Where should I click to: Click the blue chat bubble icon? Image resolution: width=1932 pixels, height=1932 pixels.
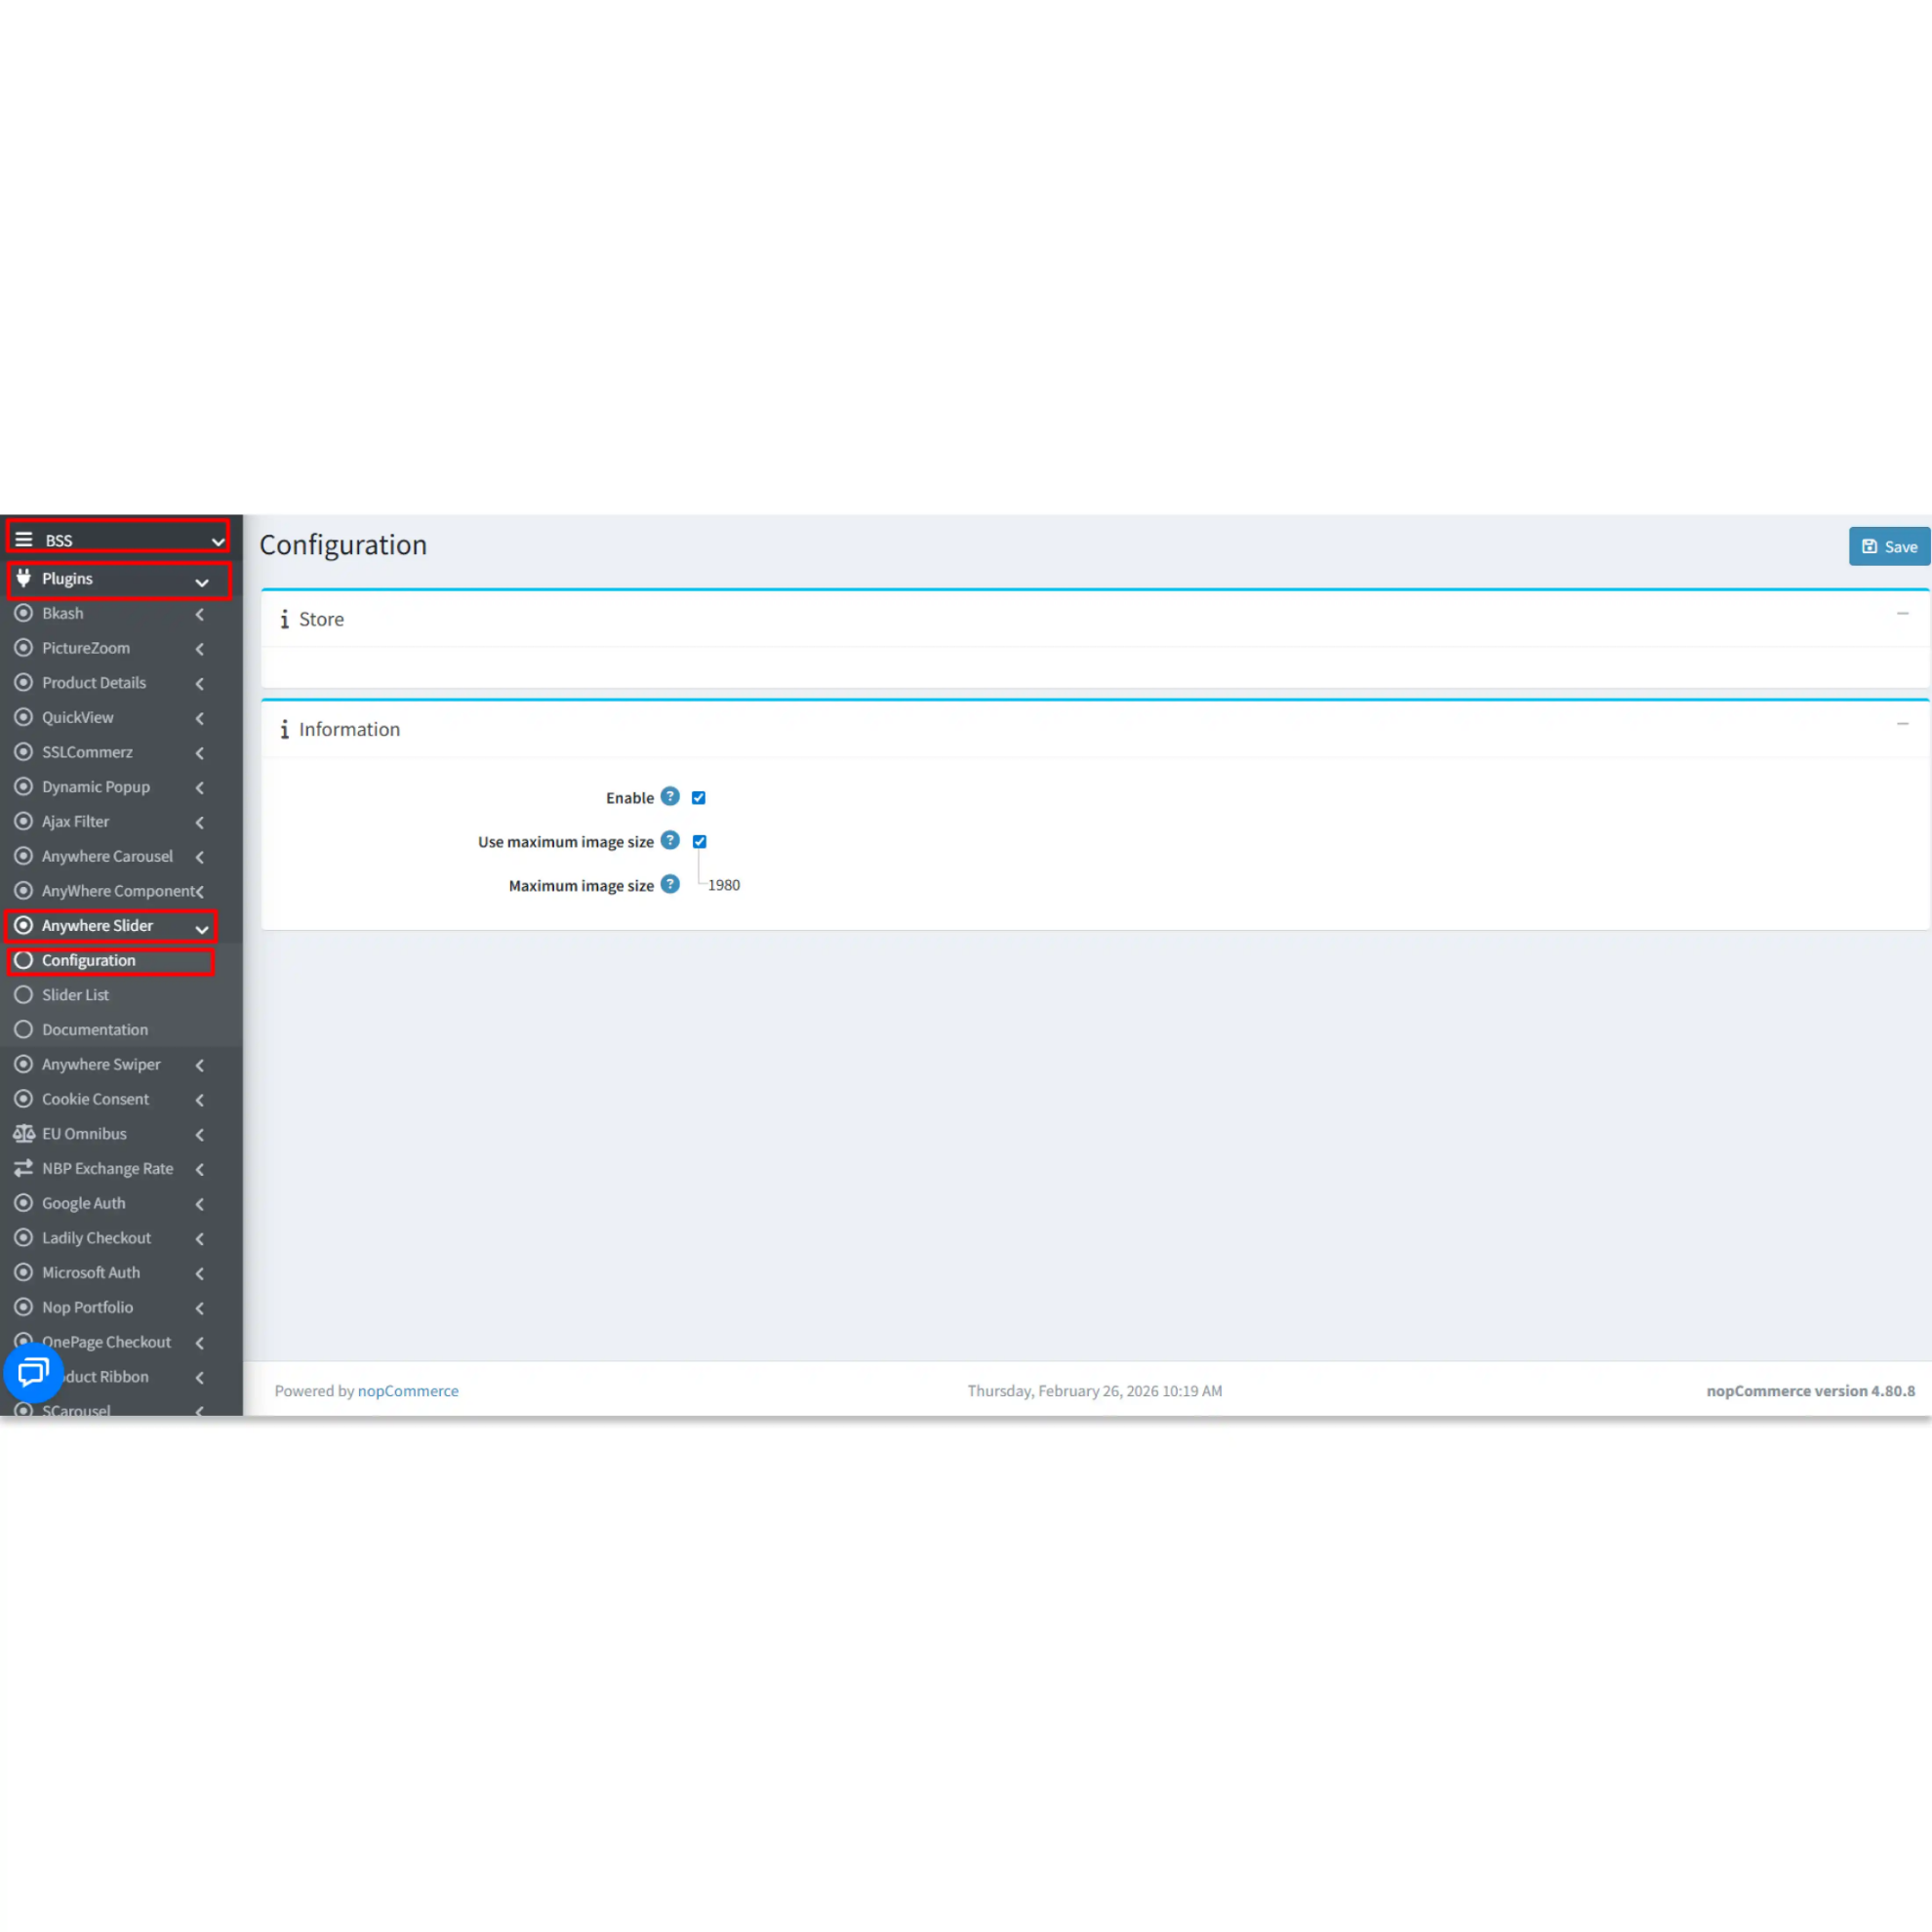click(x=33, y=1372)
